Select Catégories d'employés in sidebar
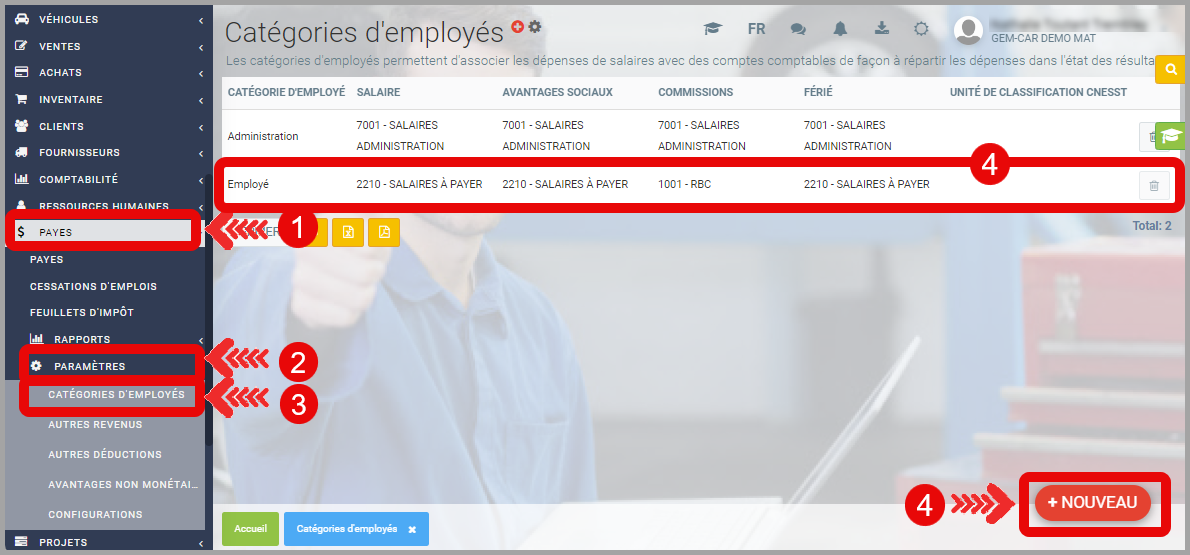 [116, 395]
